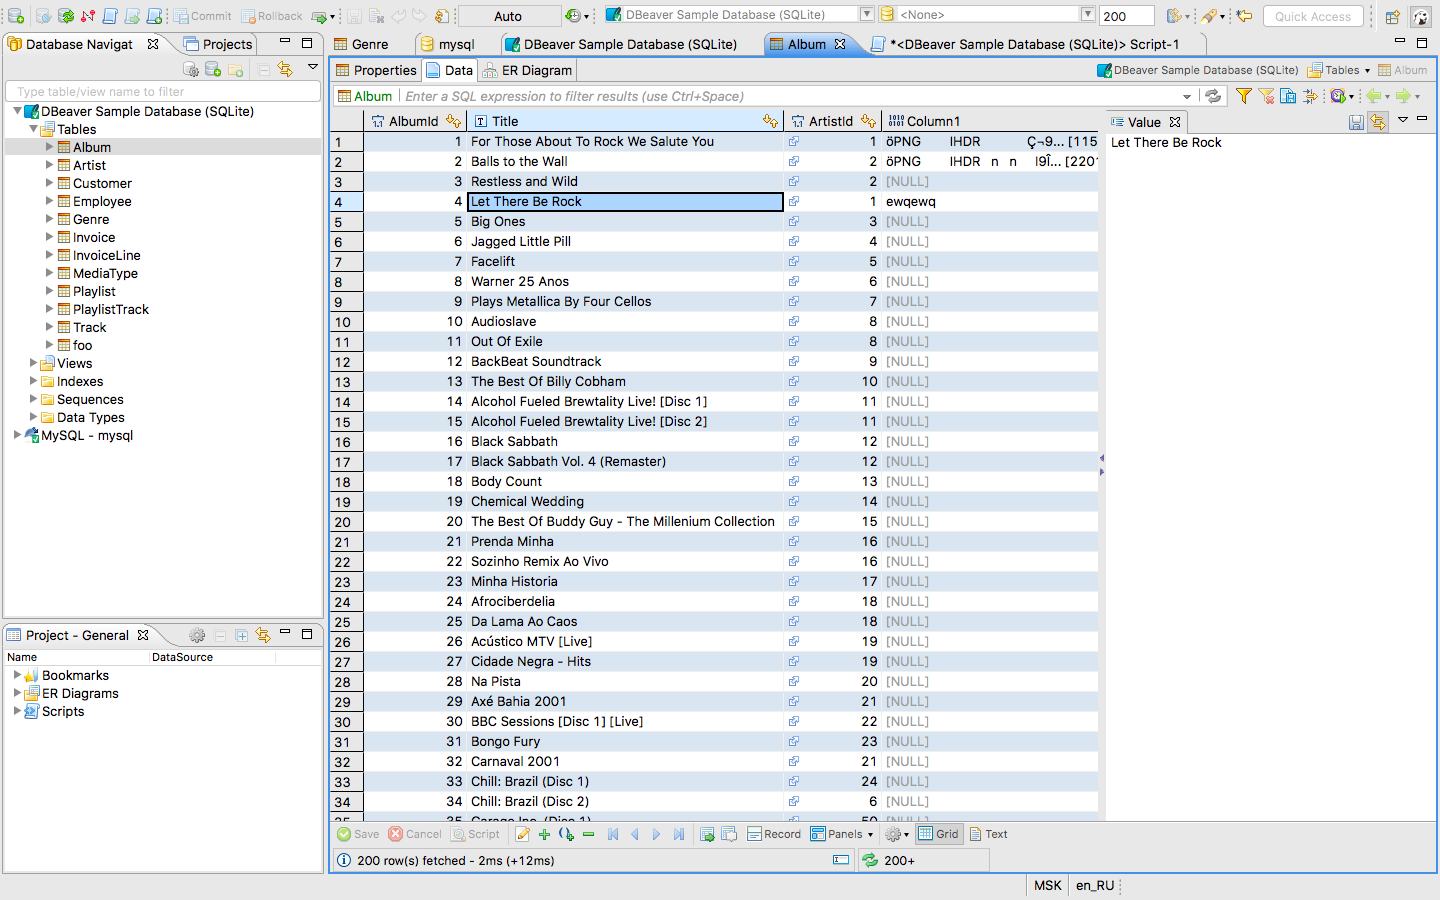The width and height of the screenshot is (1440, 900).
Task: Click the Save filter settings icon
Action: tap(1288, 96)
